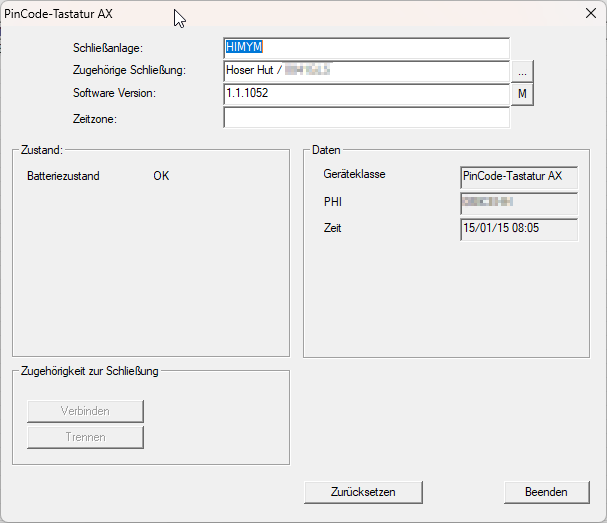Click the PHI value field
This screenshot has width=607, height=523.
[x=518, y=203]
